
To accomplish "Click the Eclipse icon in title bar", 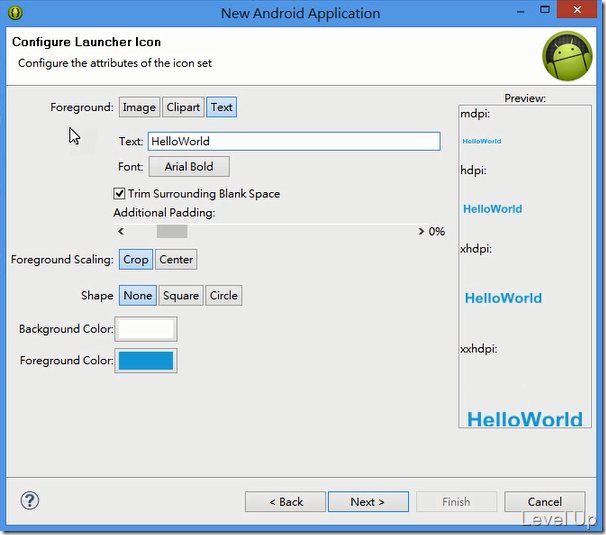I will (x=15, y=13).
